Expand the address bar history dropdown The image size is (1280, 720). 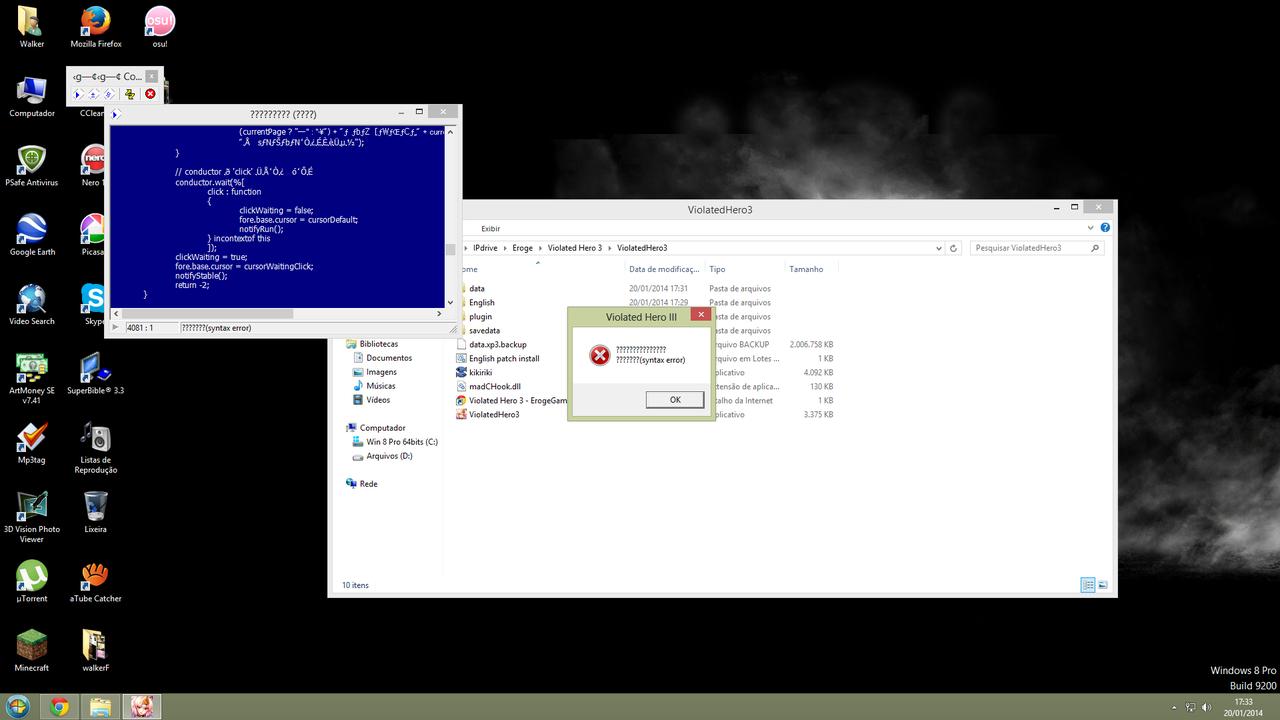pos(938,248)
